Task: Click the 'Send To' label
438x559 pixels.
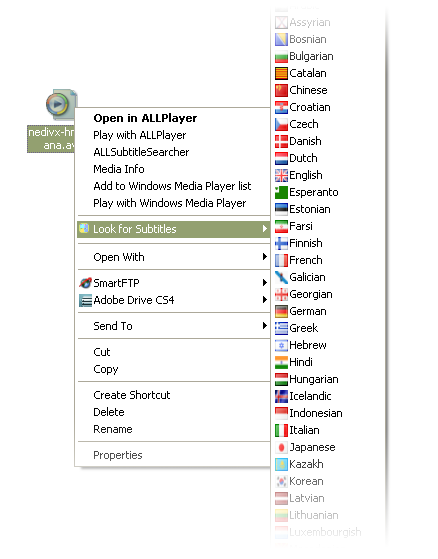Action: [113, 326]
